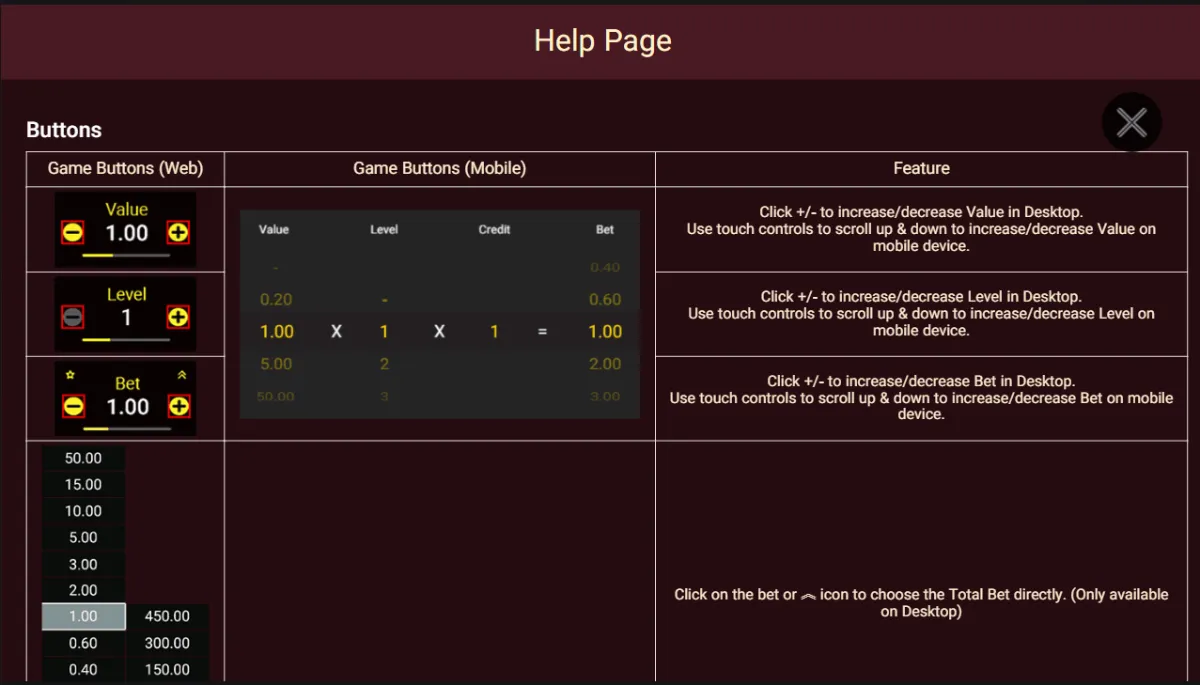Click 5.00 in the mobile Value column

click(x=276, y=364)
